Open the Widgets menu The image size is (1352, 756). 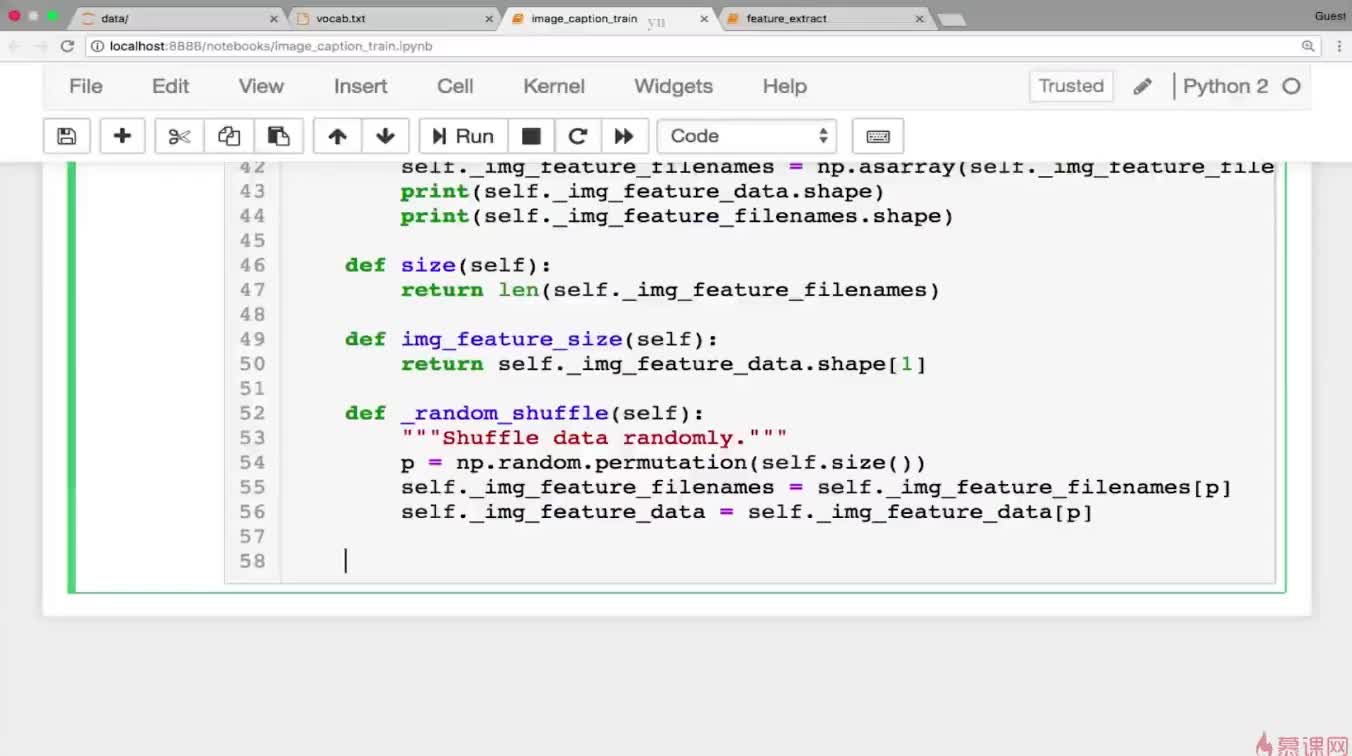(x=673, y=86)
